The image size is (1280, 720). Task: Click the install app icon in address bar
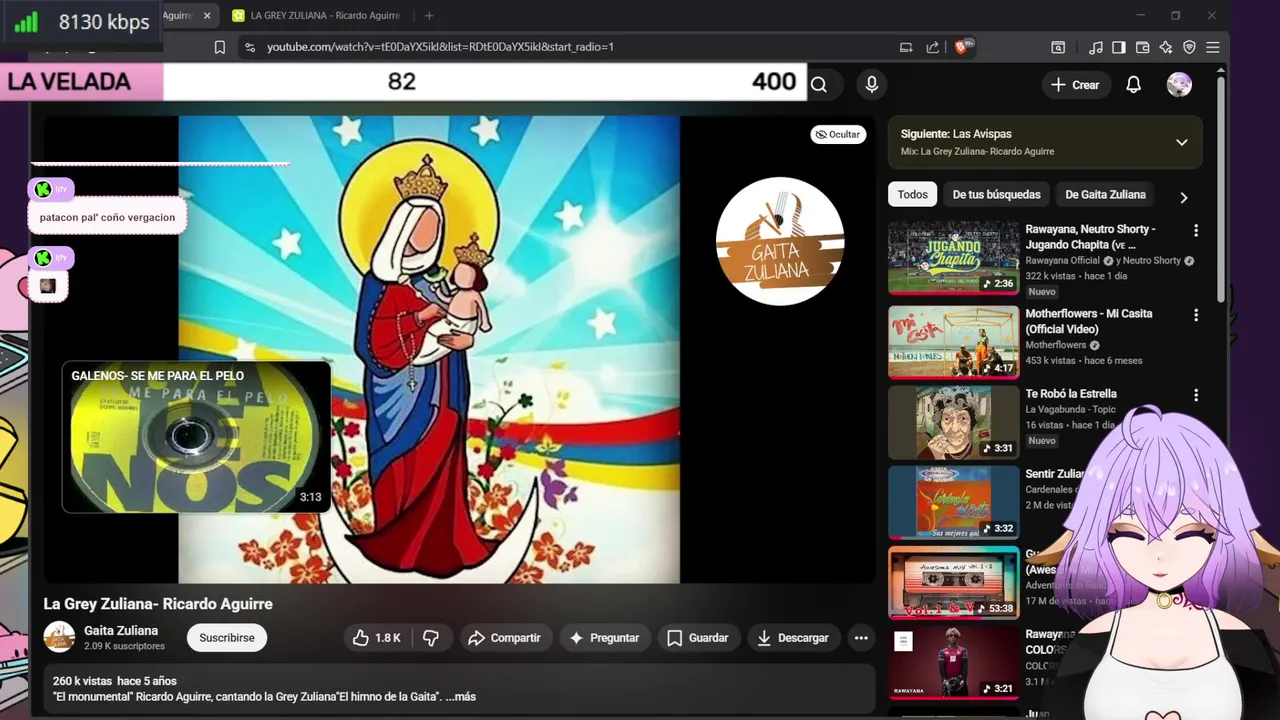906,47
